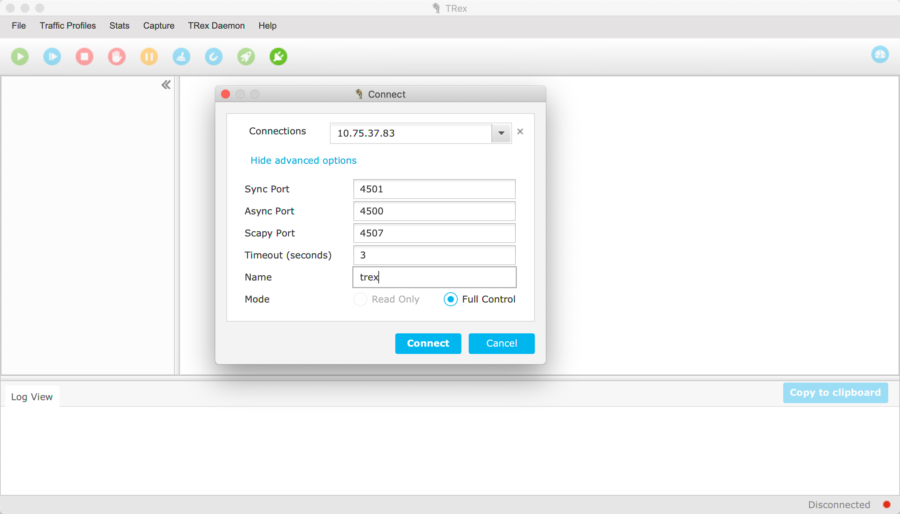Image resolution: width=900 pixels, height=514 pixels.
Task: Switch to the Log View tab
Action: click(32, 397)
